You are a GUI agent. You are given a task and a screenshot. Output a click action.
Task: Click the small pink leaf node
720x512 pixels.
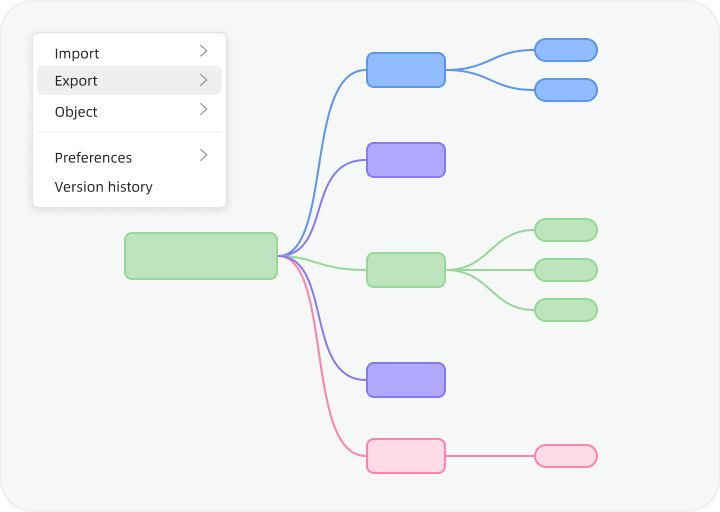coord(565,456)
